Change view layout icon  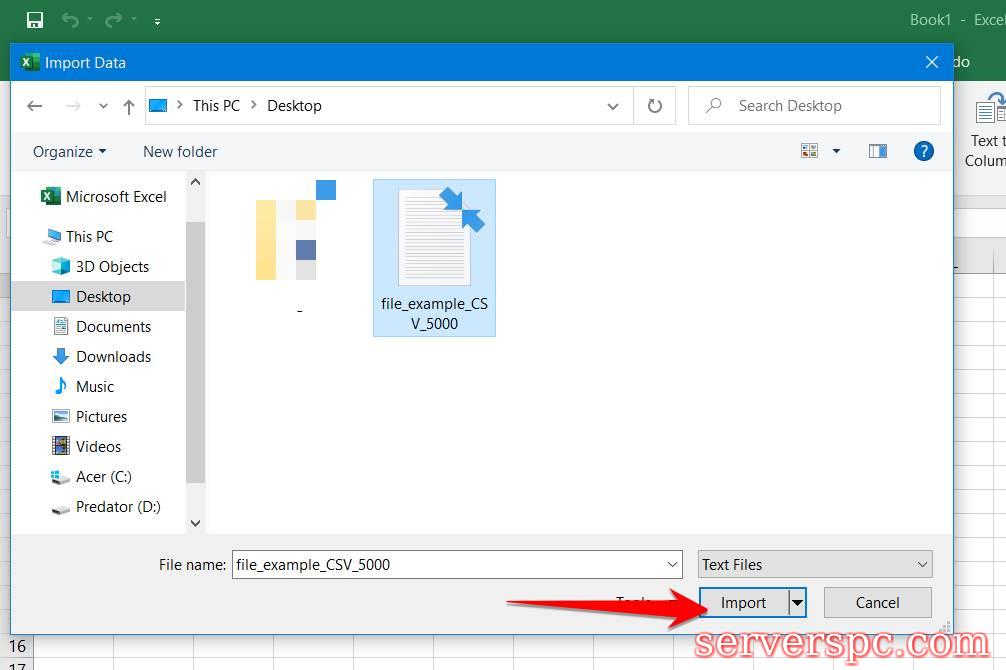pos(810,152)
